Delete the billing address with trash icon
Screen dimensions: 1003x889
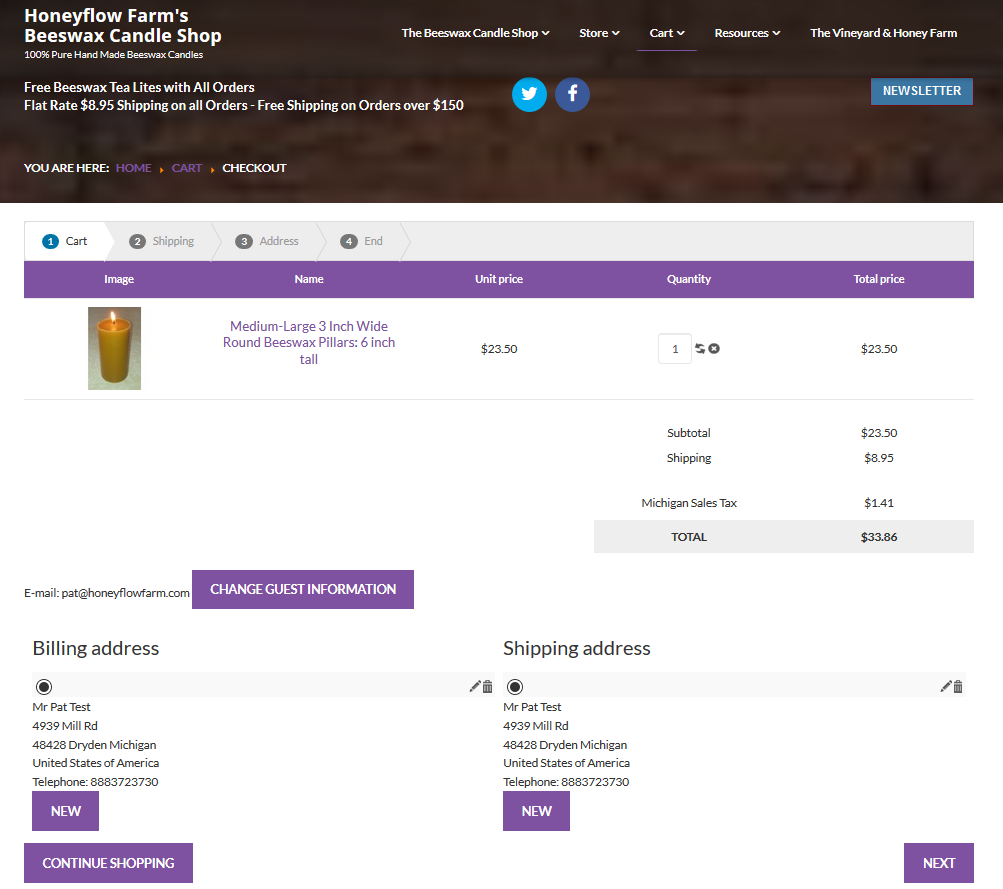[487, 686]
